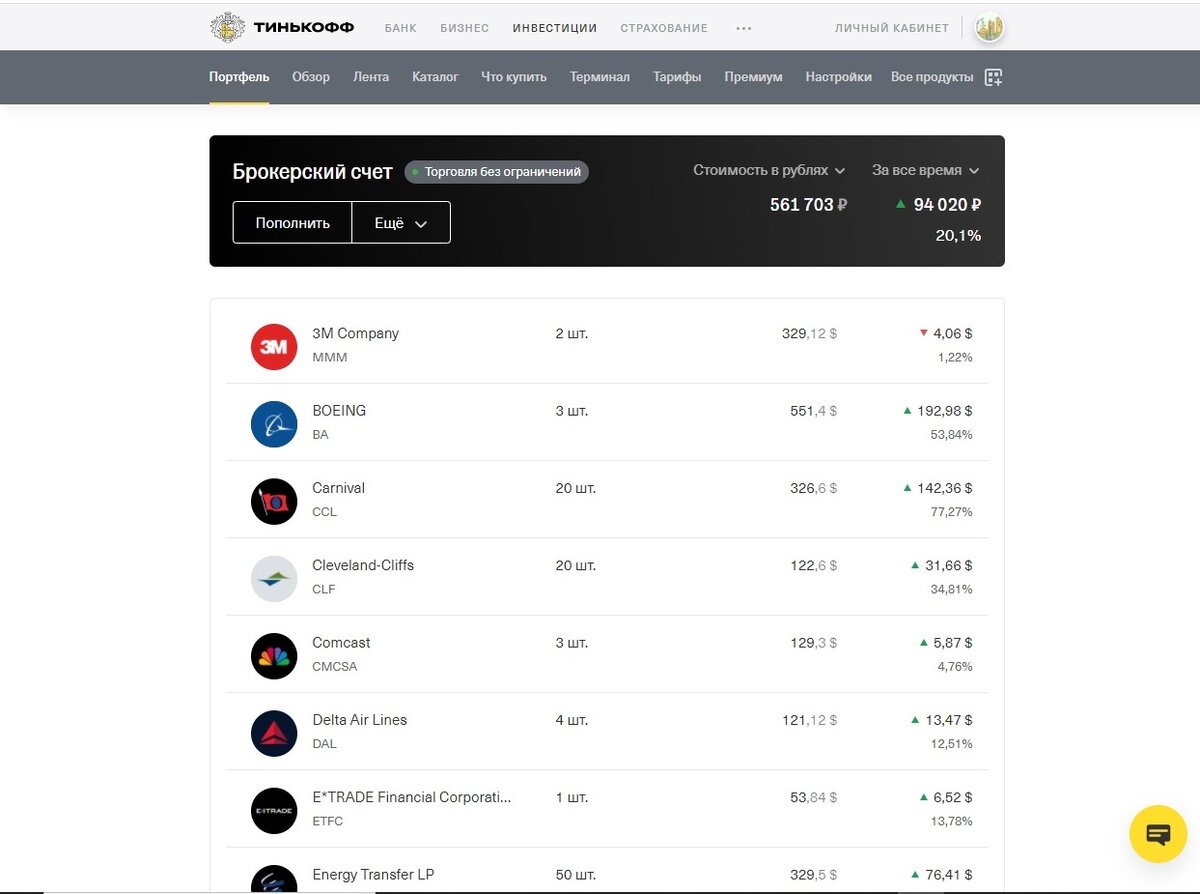Click the MMM ticker text
This screenshot has width=1200, height=894.
330,358
